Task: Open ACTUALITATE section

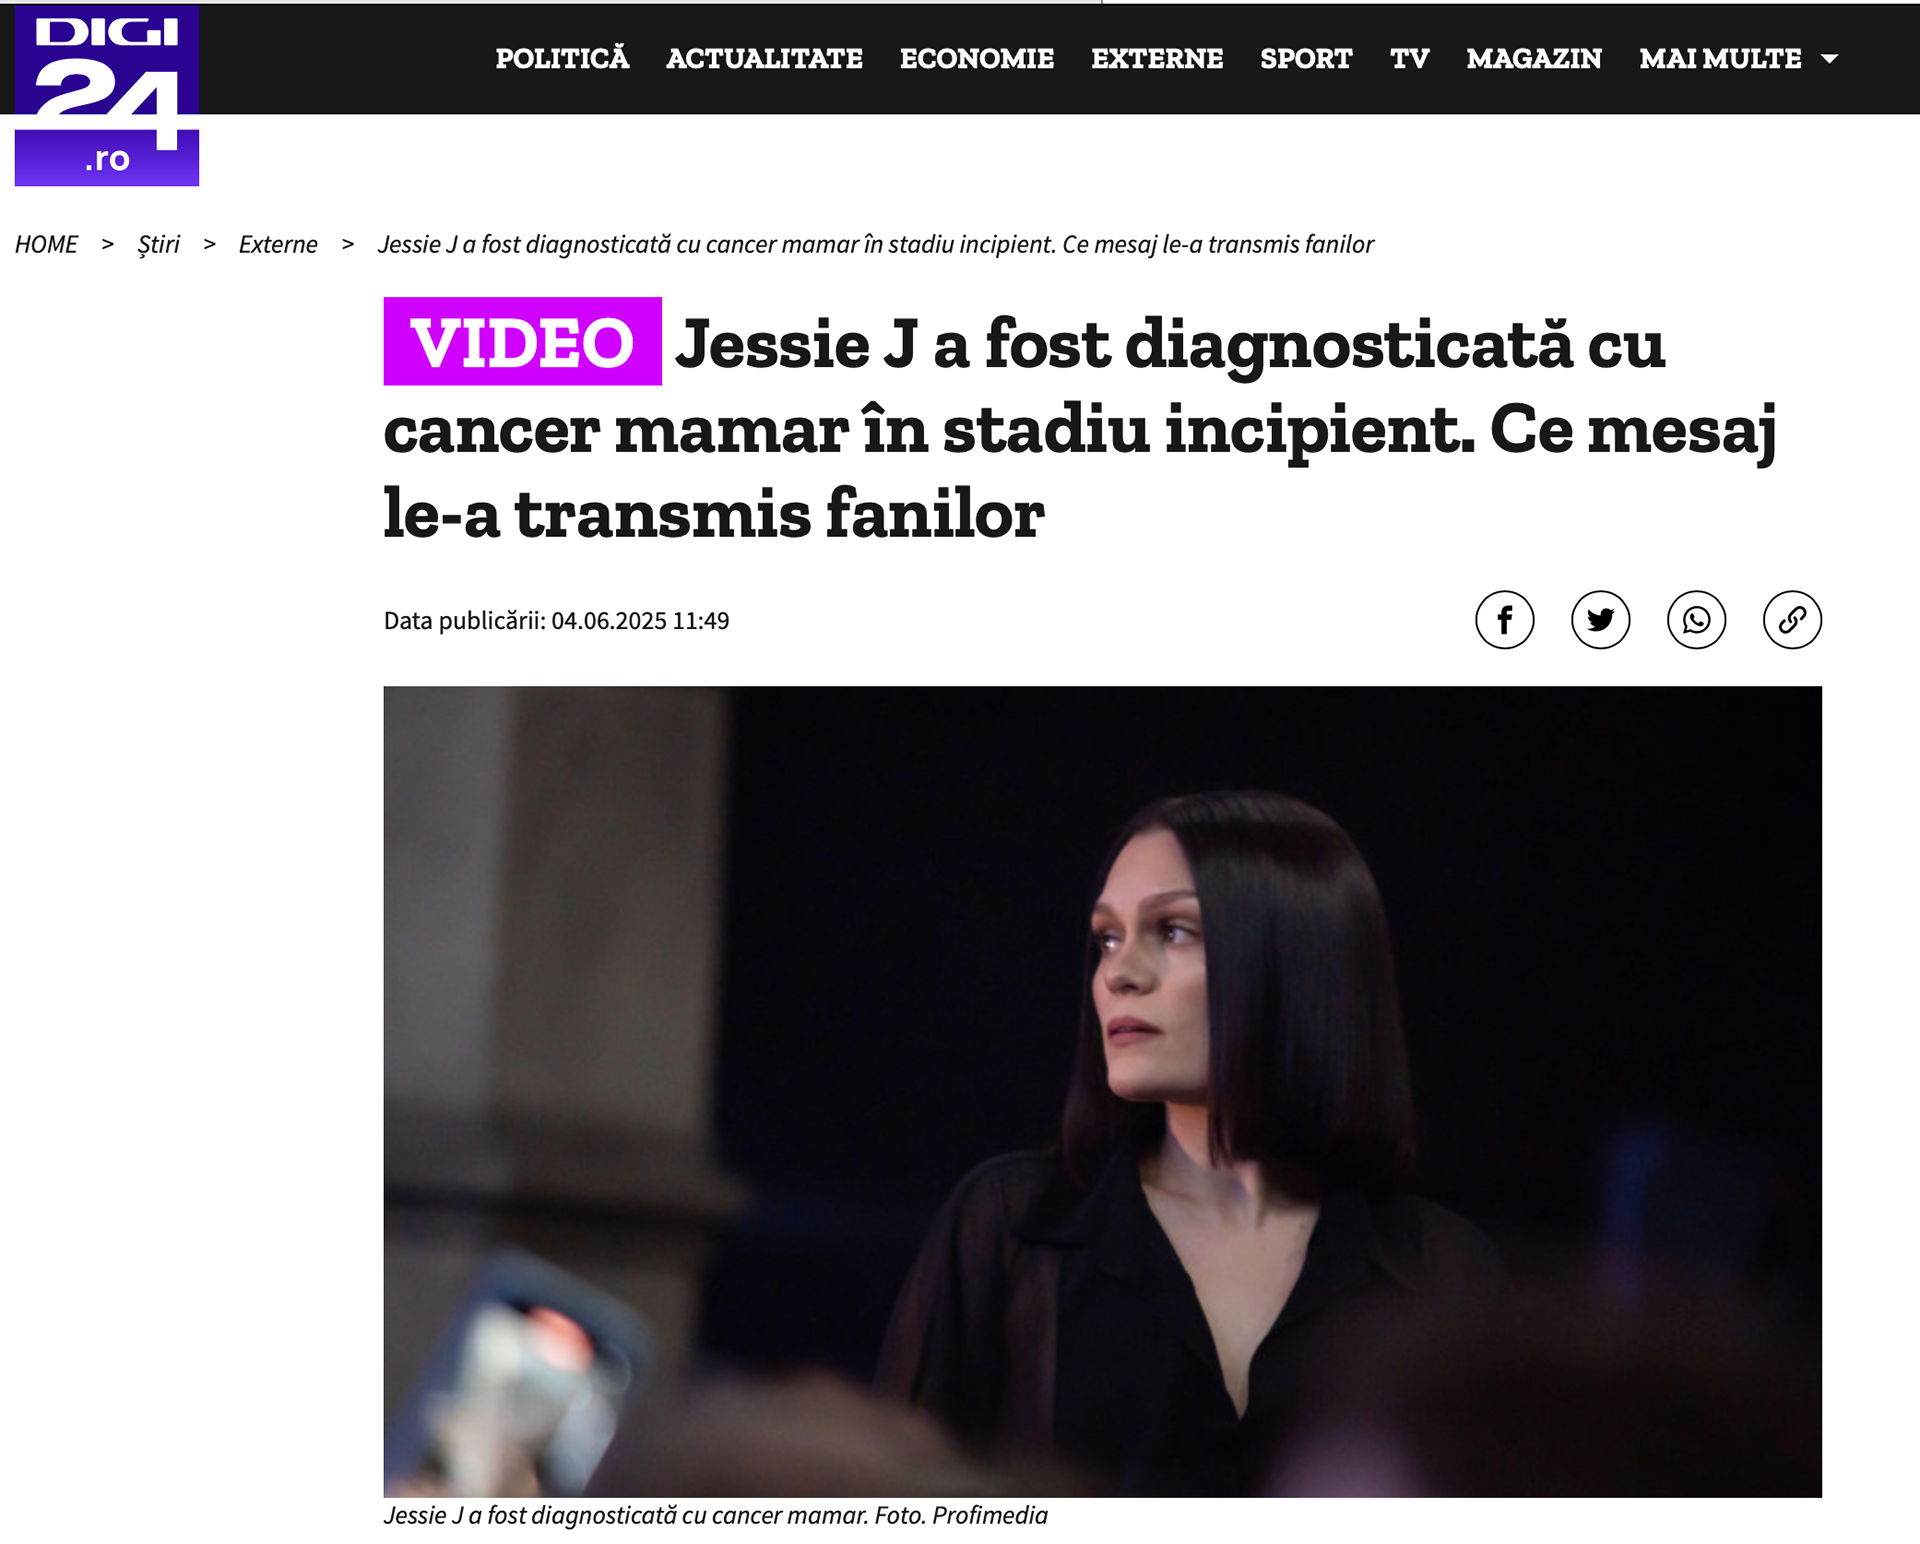Action: [x=764, y=59]
